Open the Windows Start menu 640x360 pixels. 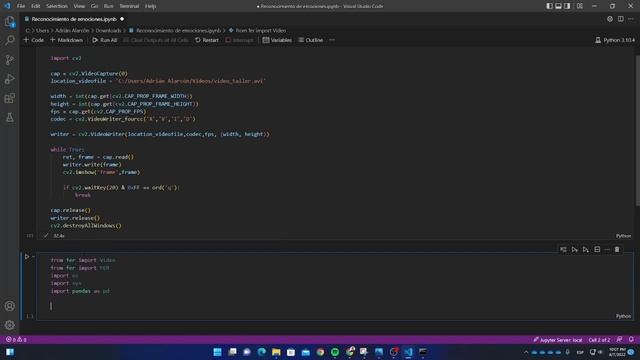[218, 352]
